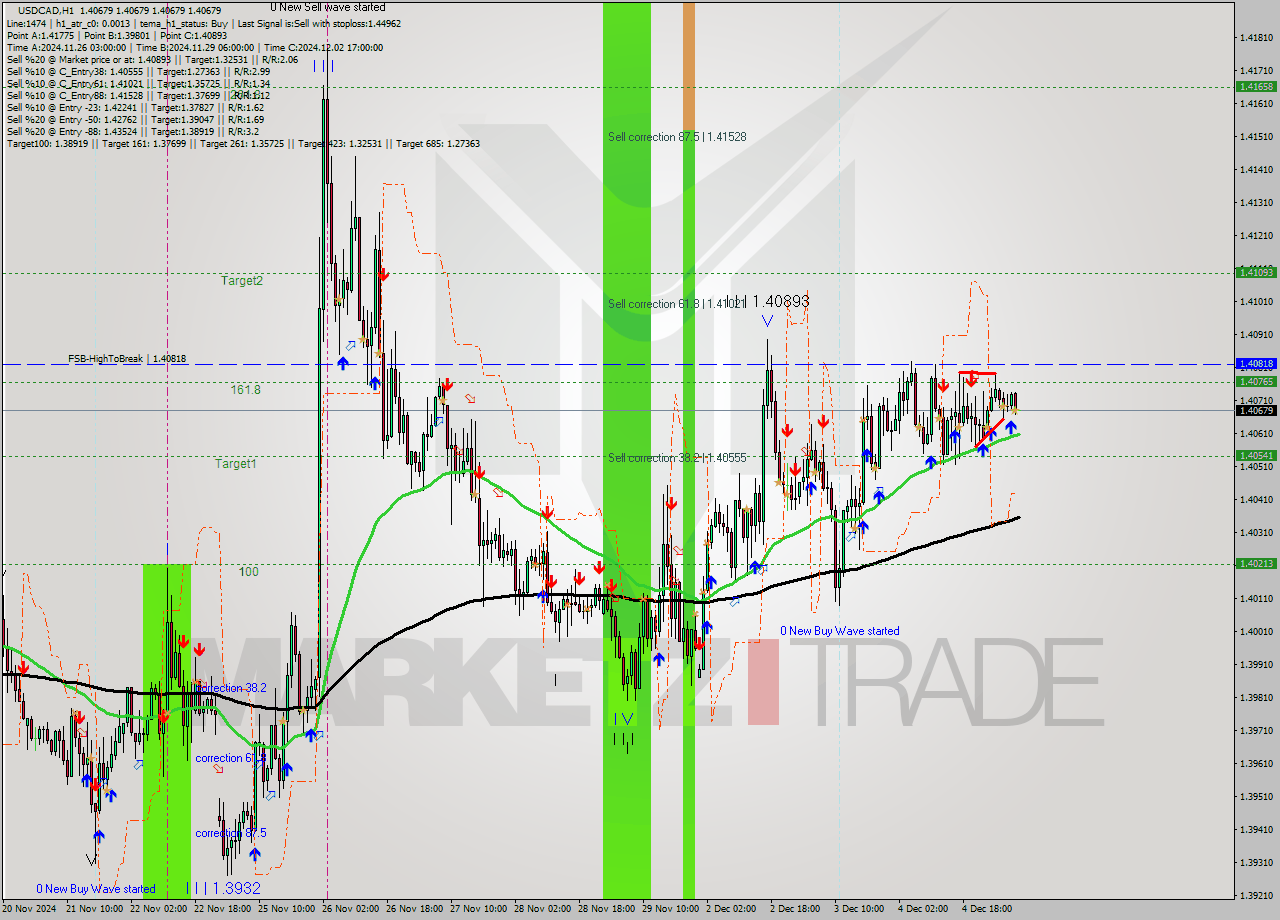Click 'Sell correction 38.2 | 1.40555' label
The image size is (1280, 920).
677,457
